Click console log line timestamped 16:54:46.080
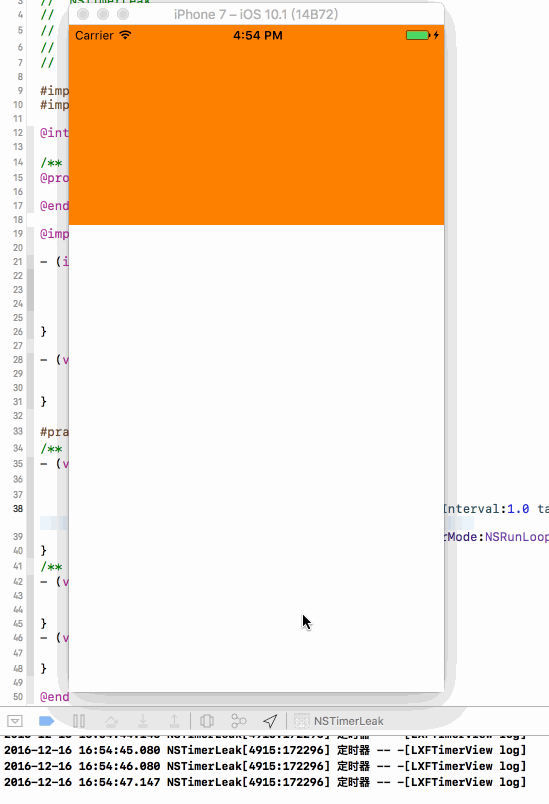Screen dimensions: 549x804 tap(266, 766)
